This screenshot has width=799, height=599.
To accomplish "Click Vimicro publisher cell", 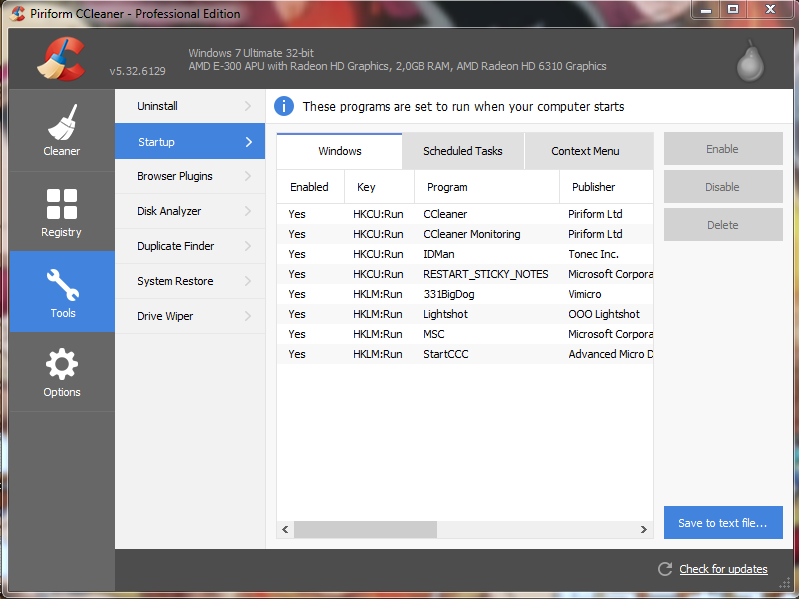I will pyautogui.click(x=585, y=294).
